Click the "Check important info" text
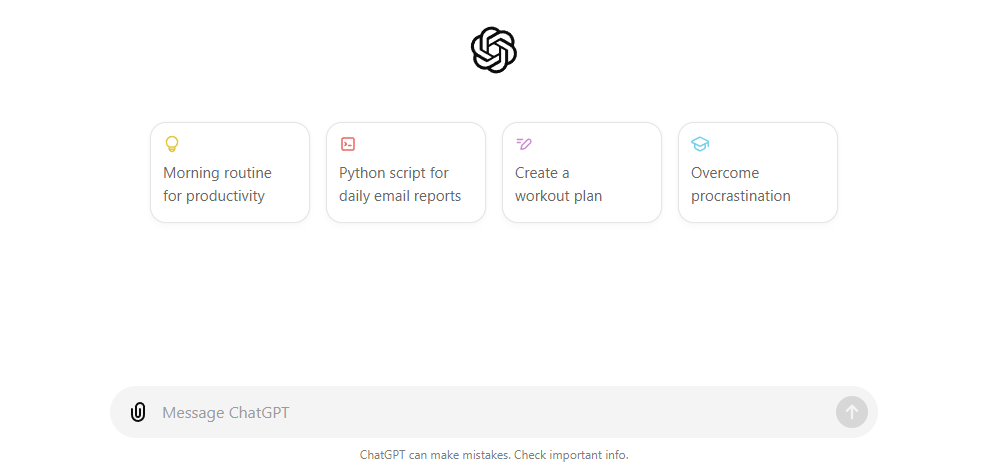This screenshot has height=463, width=990. 571,455
